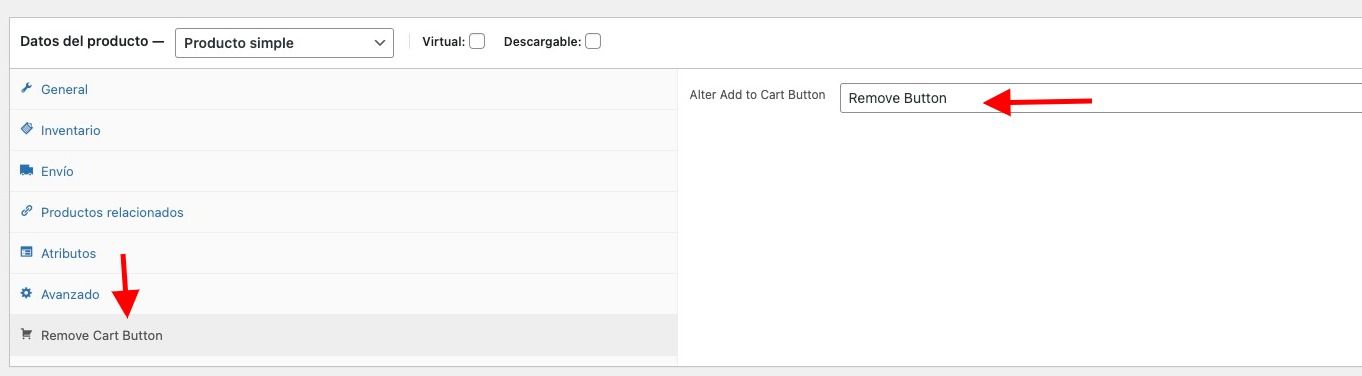Tick the Descargable checkbox
Viewport: 1362px width, 376px height.
593,42
